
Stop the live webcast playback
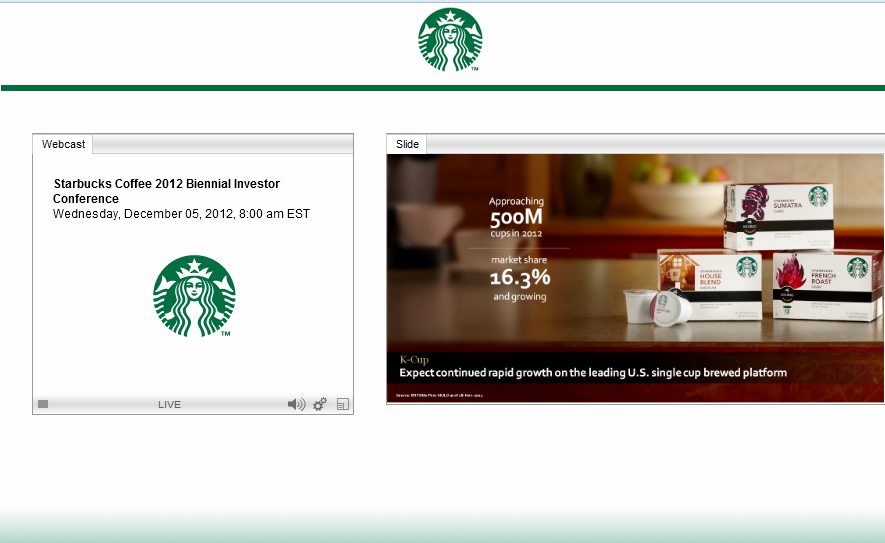click(43, 404)
